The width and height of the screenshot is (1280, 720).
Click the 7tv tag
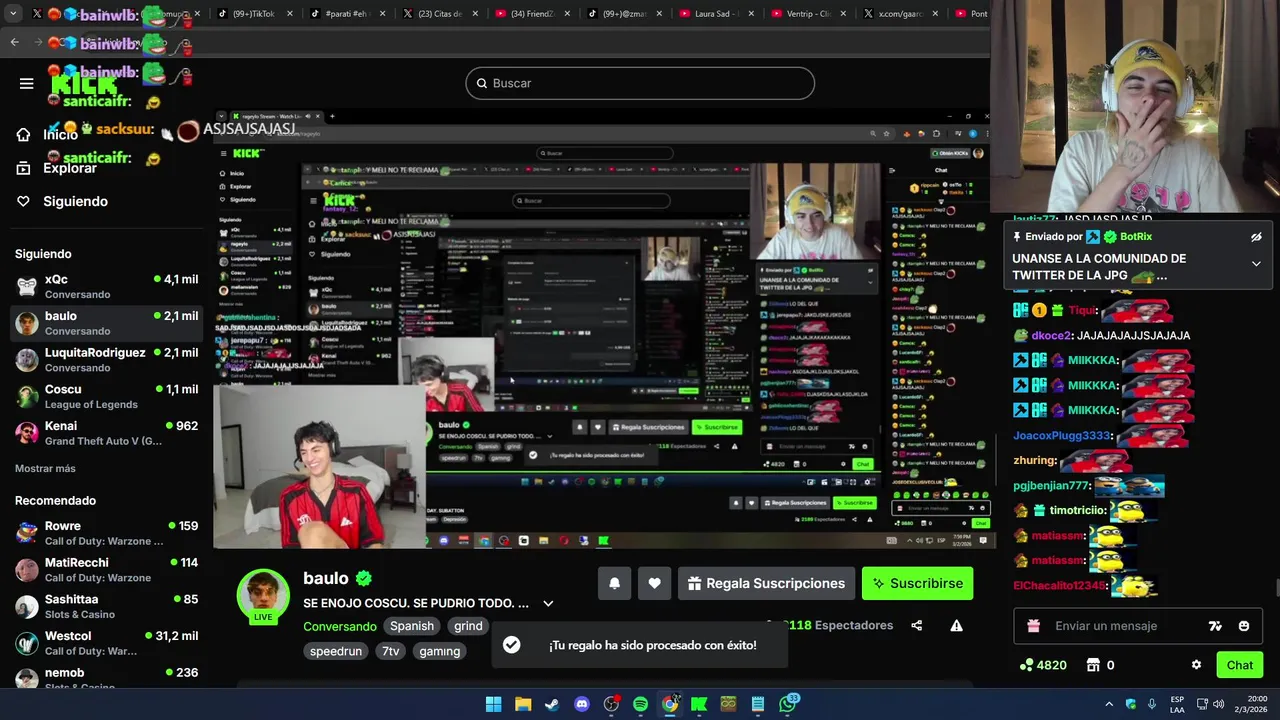(x=390, y=651)
